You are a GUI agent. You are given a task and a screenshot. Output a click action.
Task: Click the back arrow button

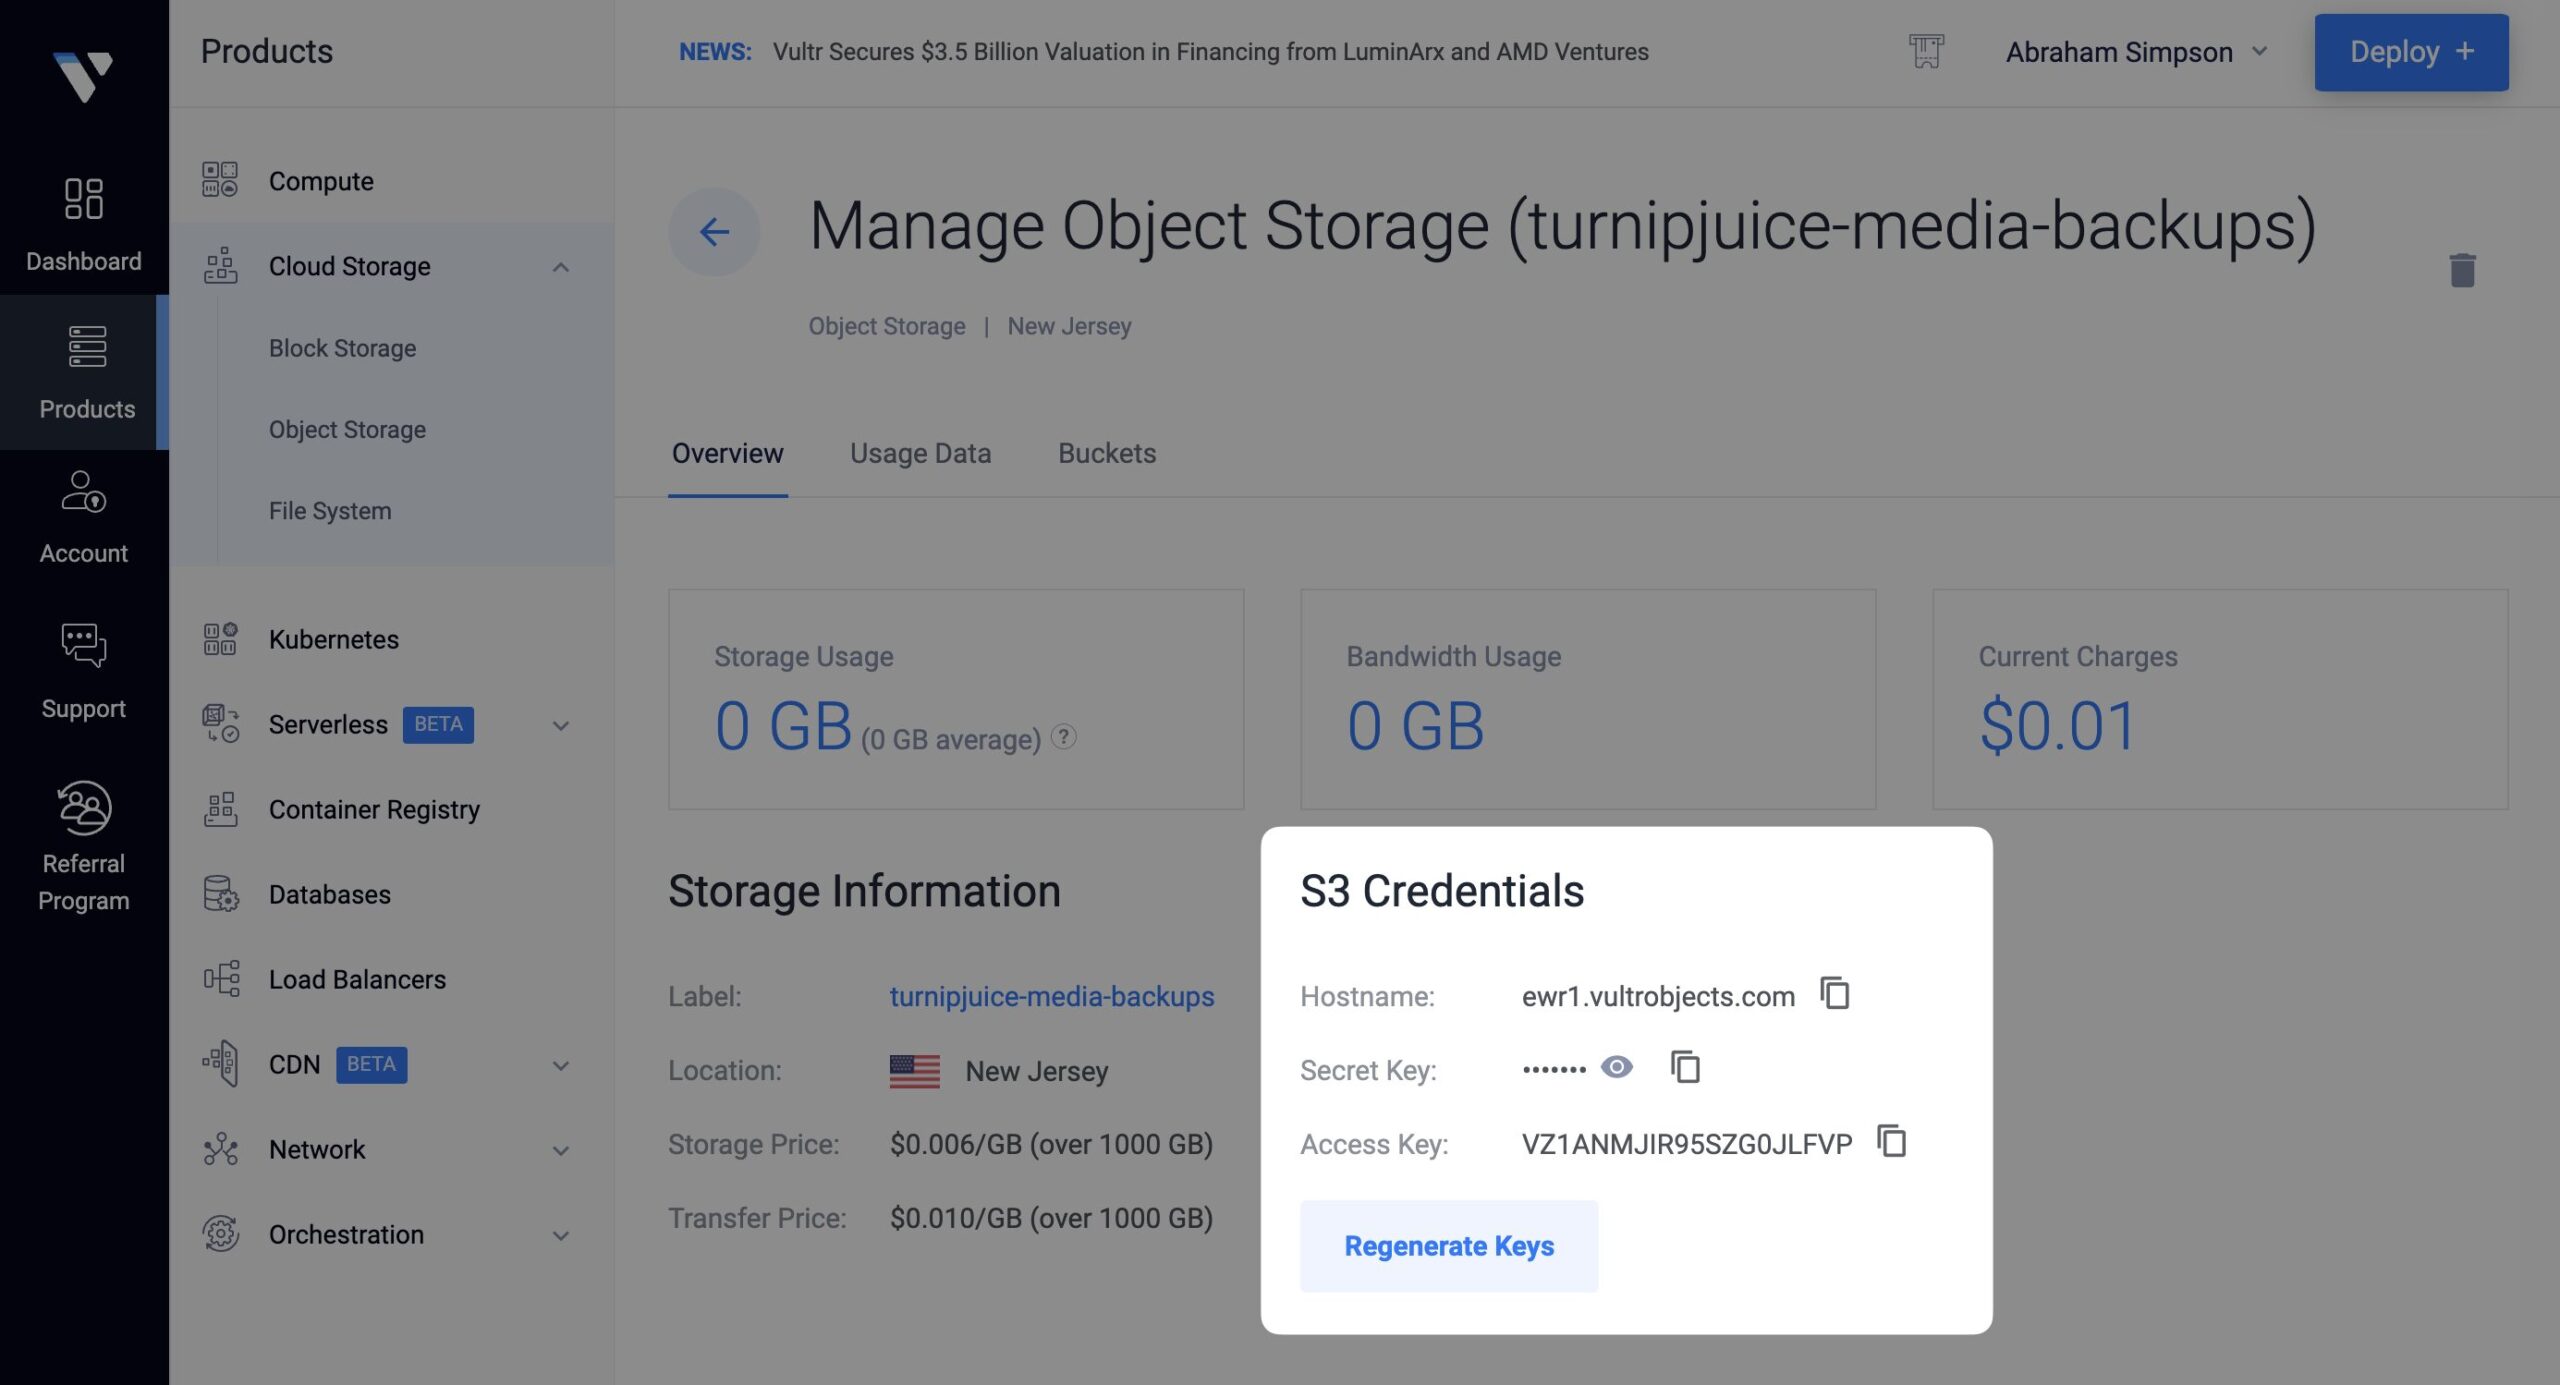pos(714,232)
